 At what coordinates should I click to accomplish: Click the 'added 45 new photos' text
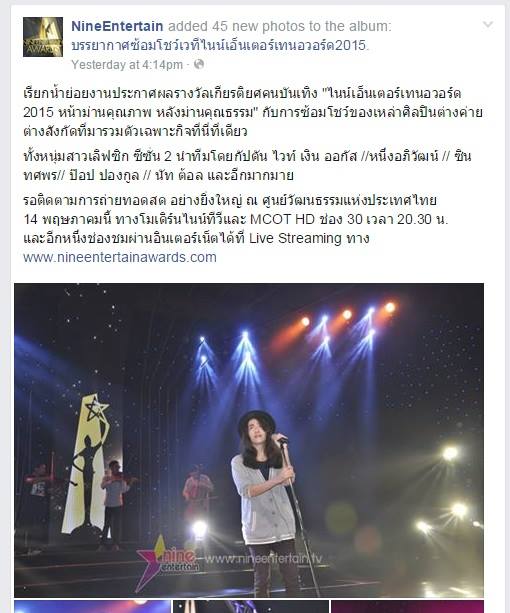279,26
